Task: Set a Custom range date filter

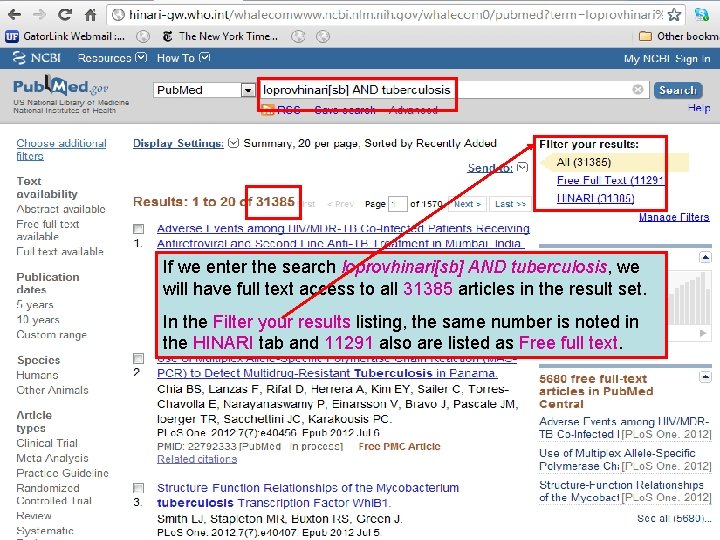Action: 51,335
